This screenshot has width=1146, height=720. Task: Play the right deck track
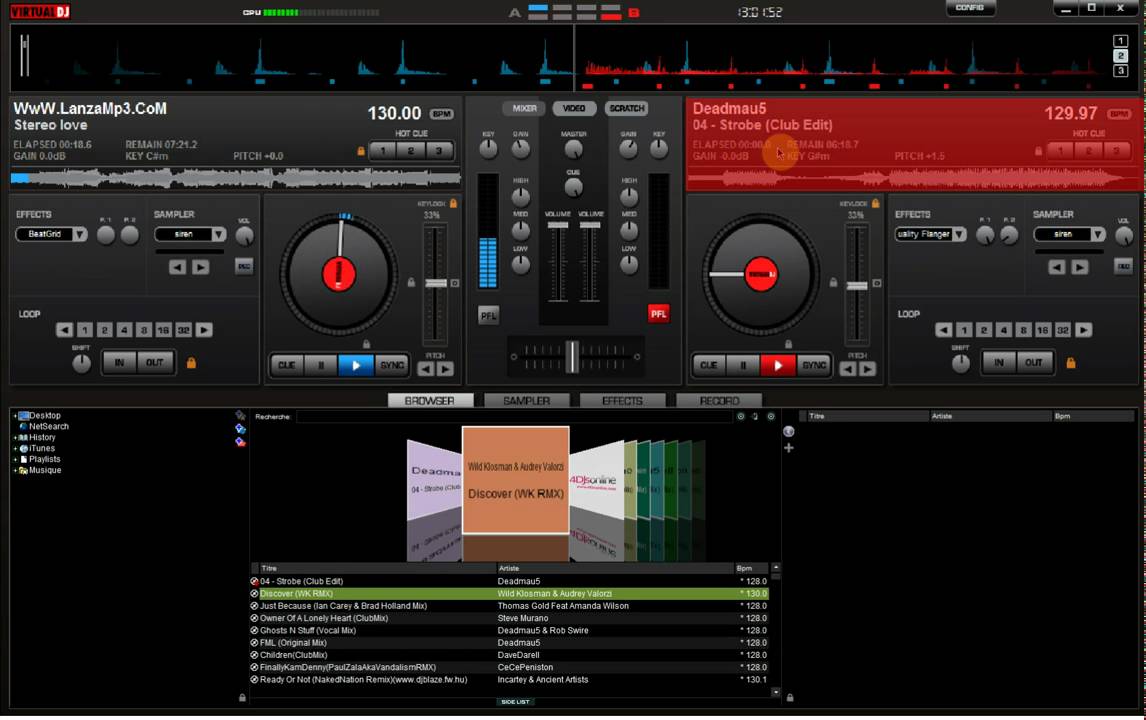pyautogui.click(x=778, y=365)
